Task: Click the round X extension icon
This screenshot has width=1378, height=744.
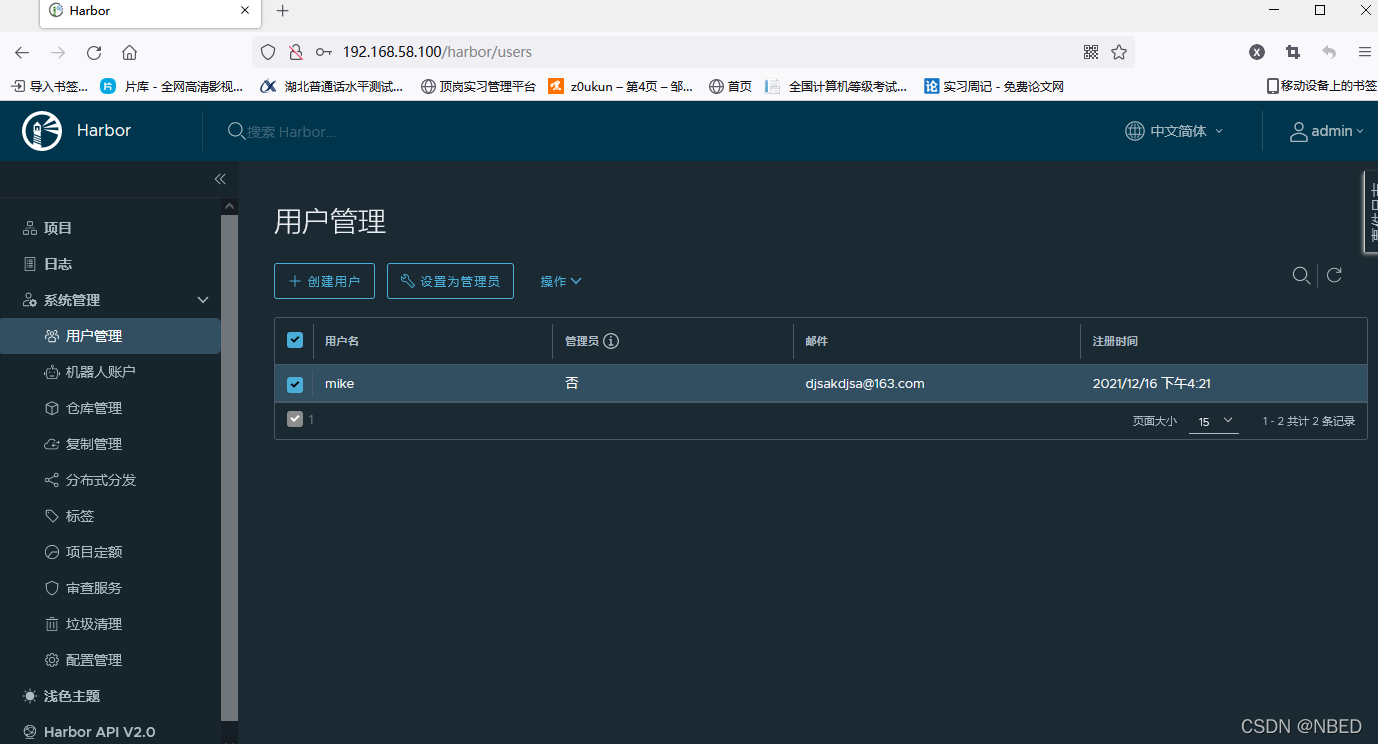Action: click(x=1257, y=52)
